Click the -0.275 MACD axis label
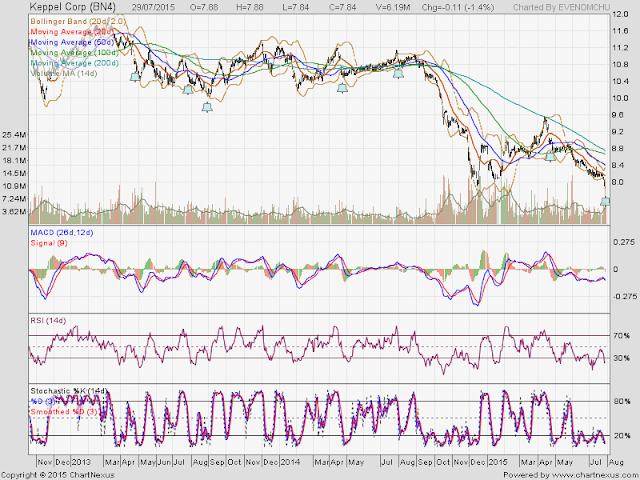This screenshot has width=640, height=480. tap(624, 296)
